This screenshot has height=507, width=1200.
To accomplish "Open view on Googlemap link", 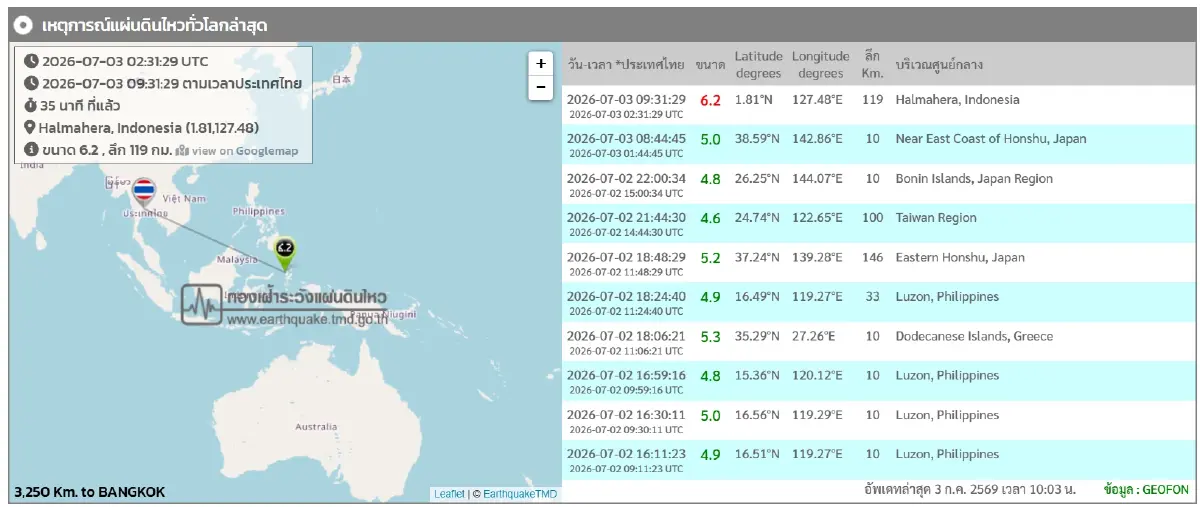I will [244, 150].
